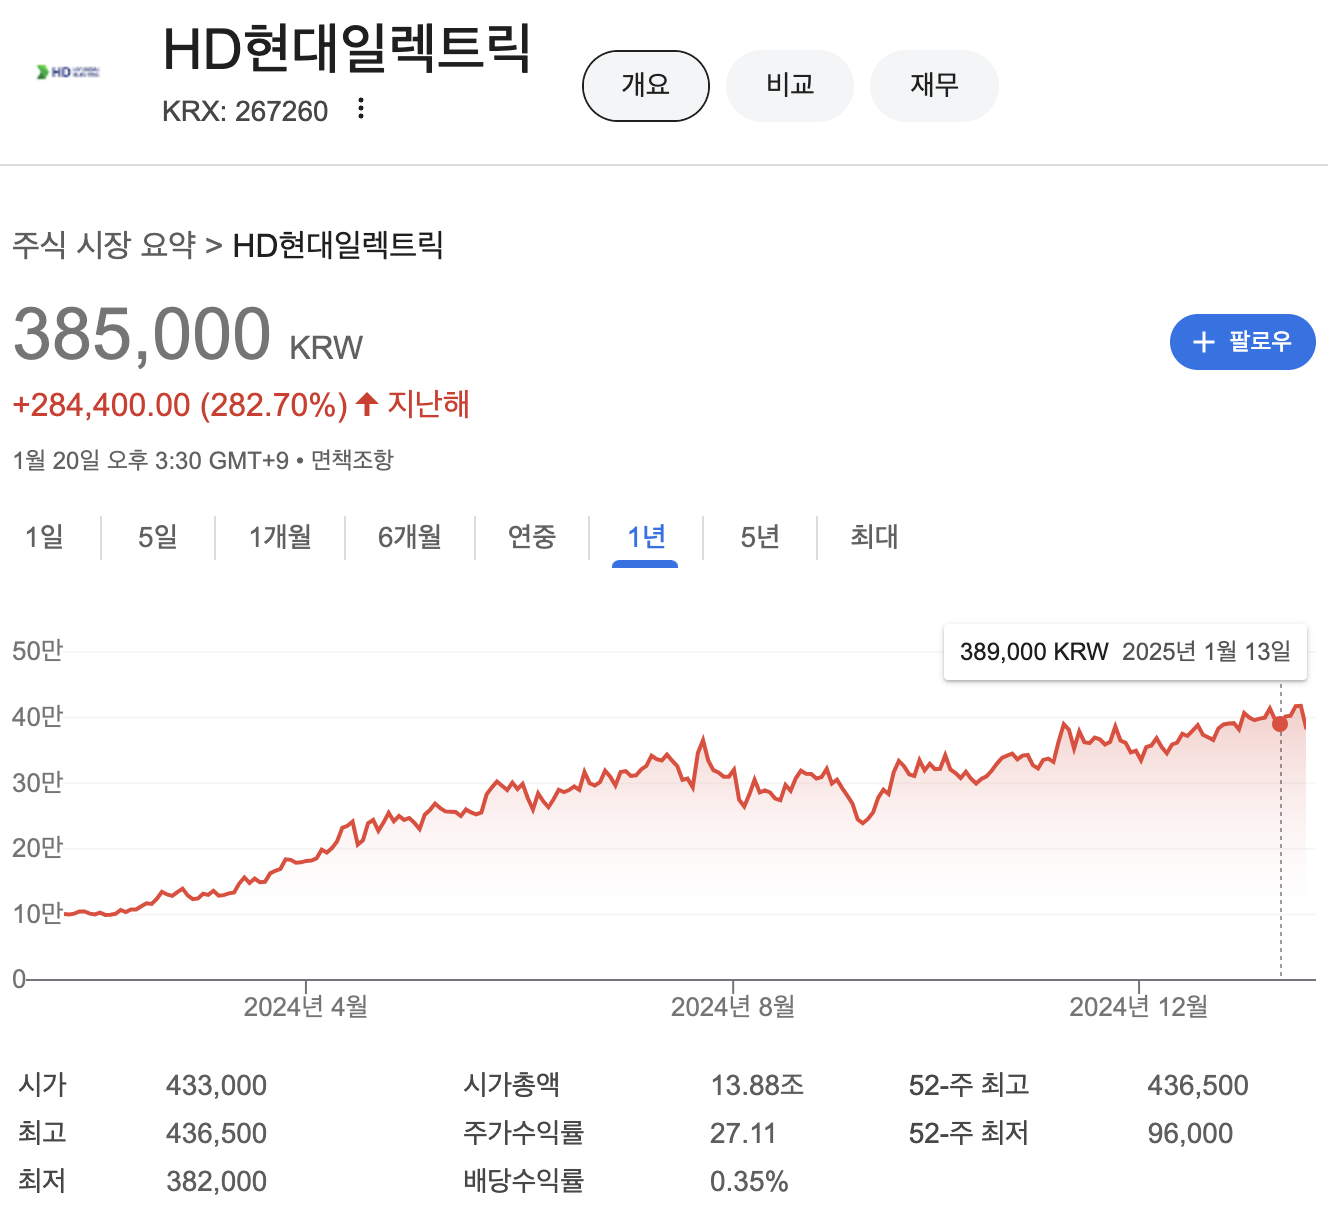This screenshot has width=1328, height=1212.
Task: Click the 50만 y-axis label
Action: pos(37,651)
